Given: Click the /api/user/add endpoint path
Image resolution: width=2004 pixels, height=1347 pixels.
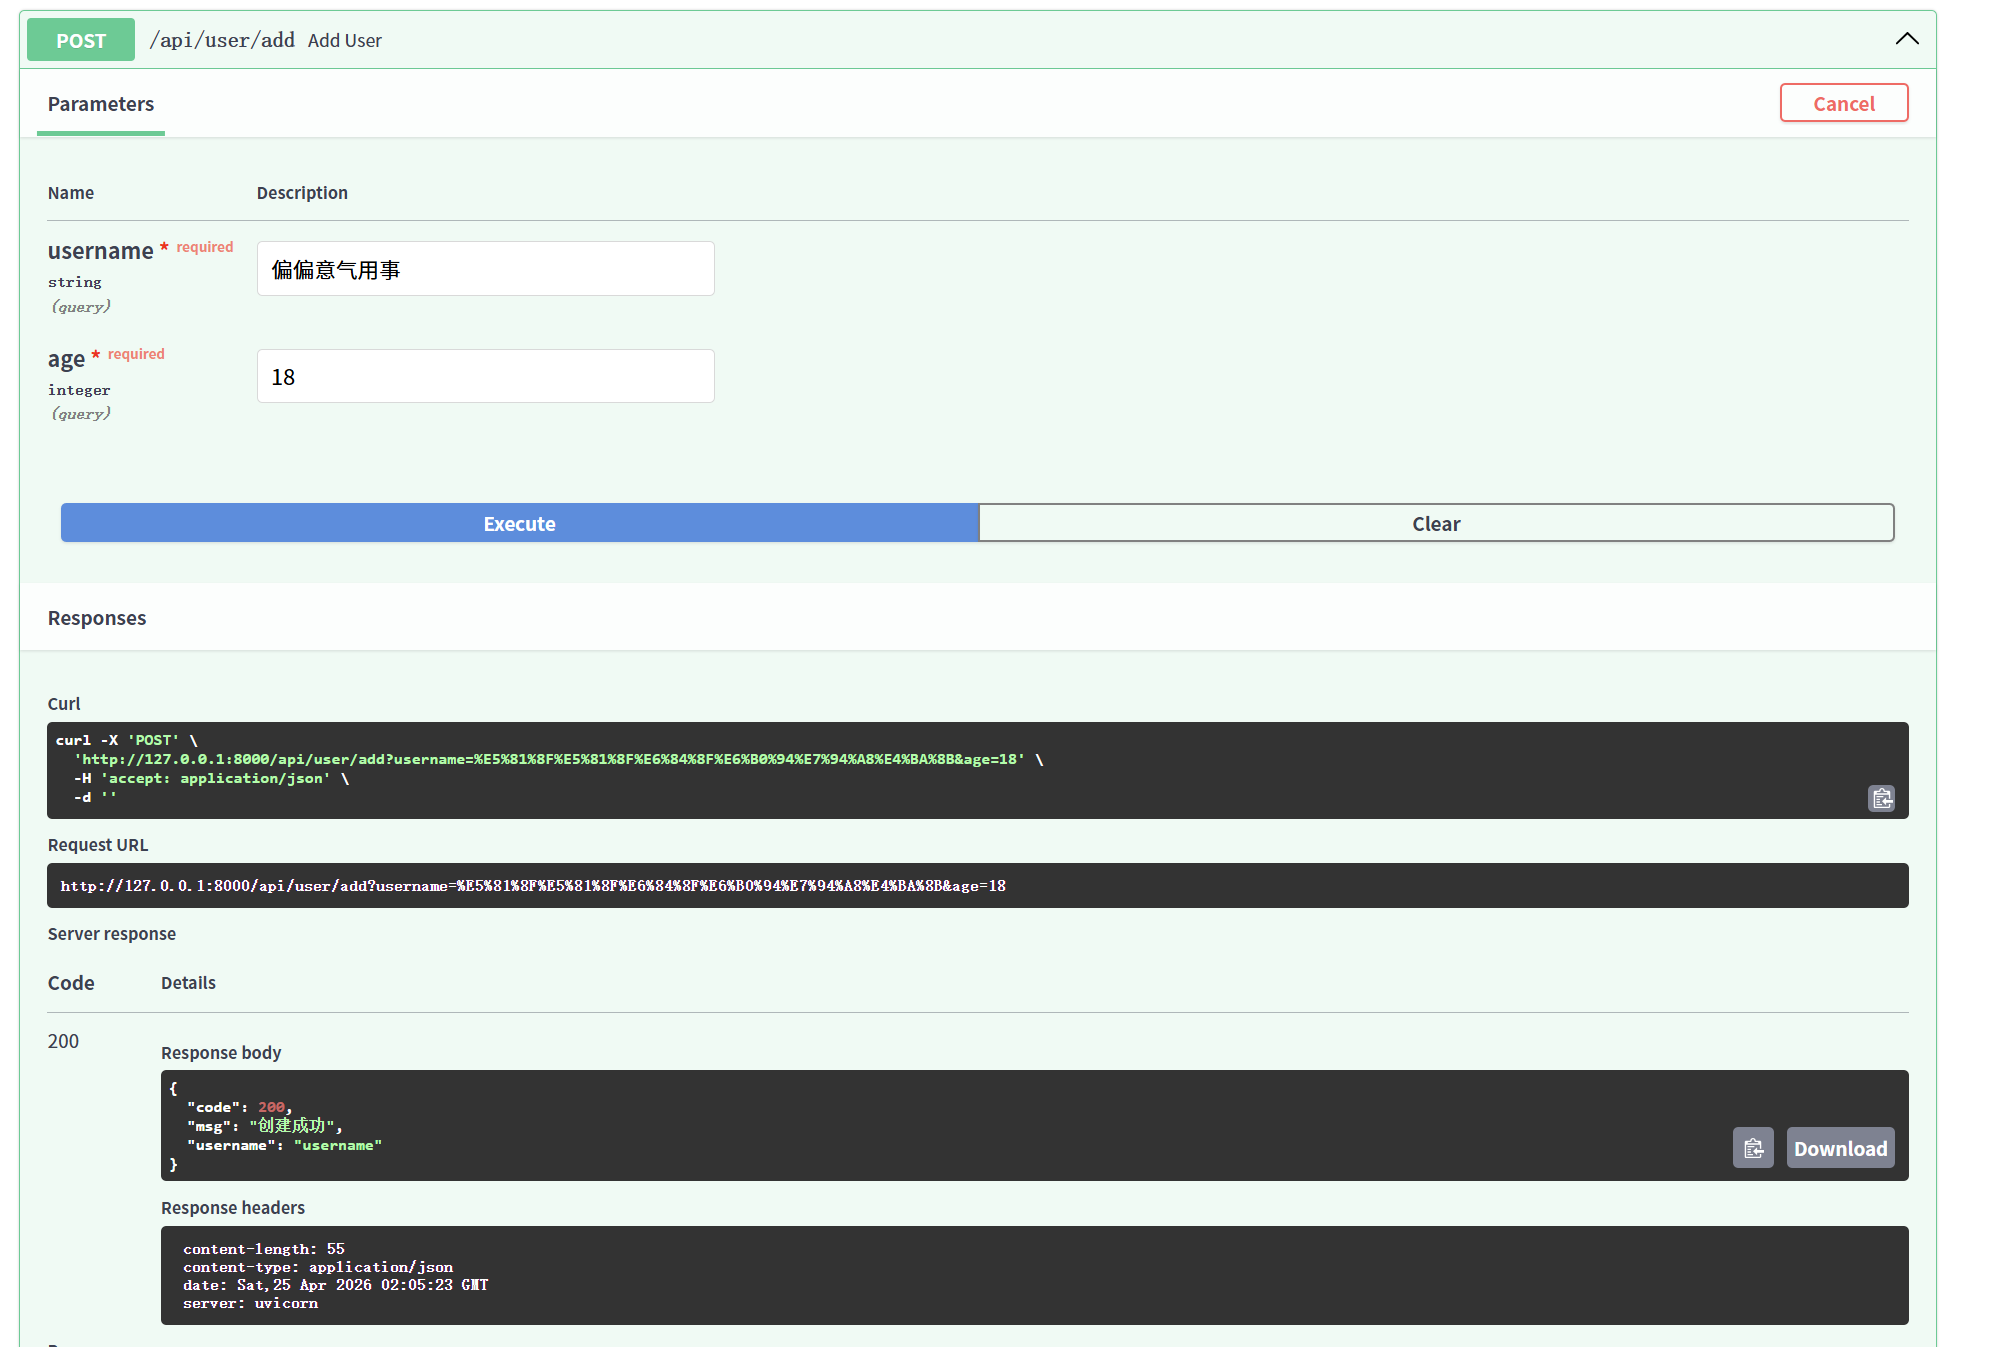Looking at the screenshot, I should point(222,40).
